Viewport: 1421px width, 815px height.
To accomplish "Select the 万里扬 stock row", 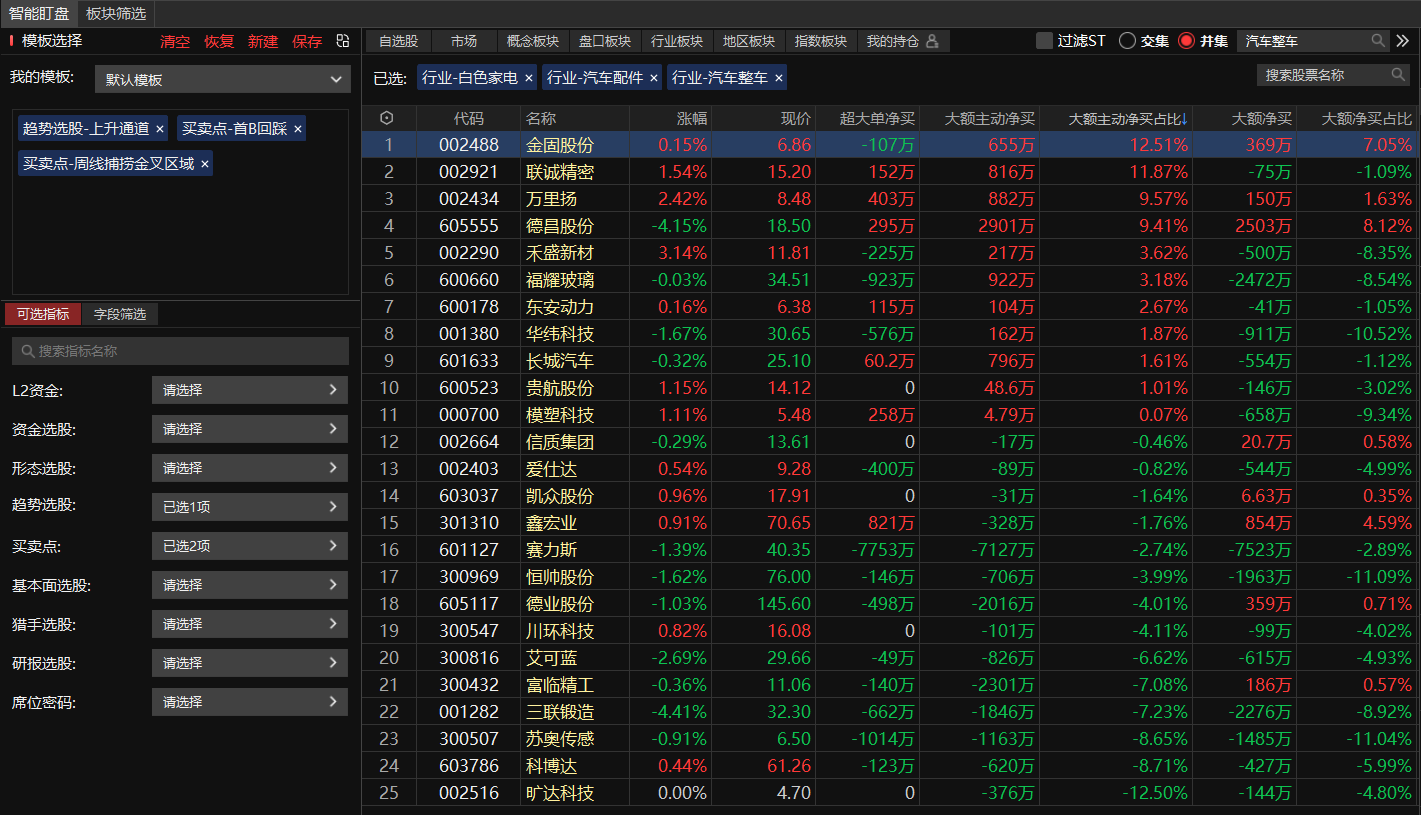I will 890,199.
